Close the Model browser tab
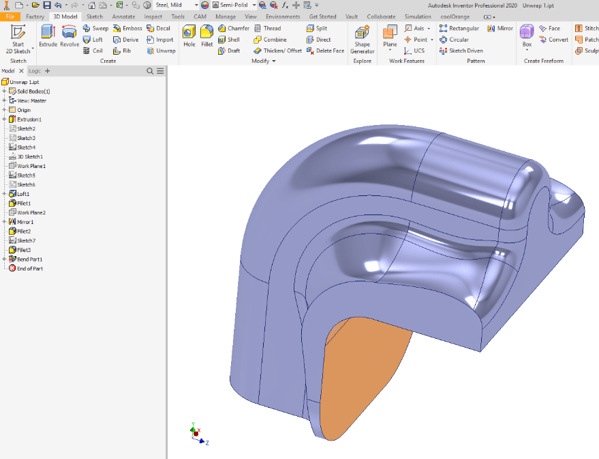This screenshot has height=459, width=599. pos(21,71)
